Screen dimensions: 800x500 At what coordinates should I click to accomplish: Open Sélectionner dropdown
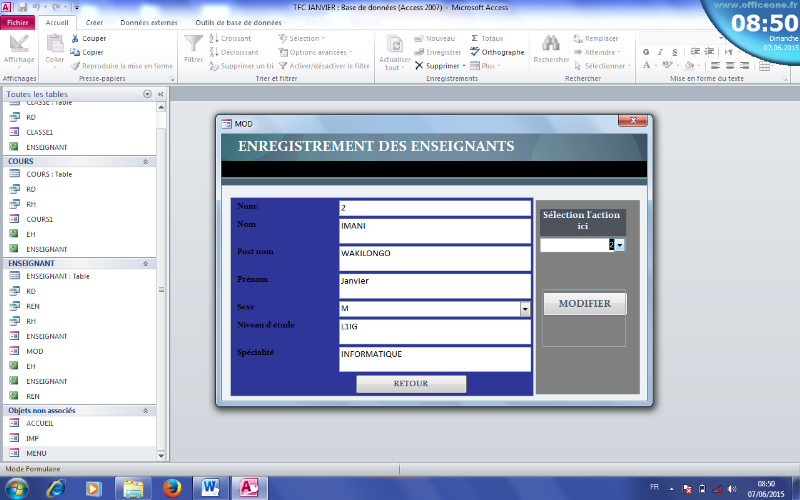point(602,66)
